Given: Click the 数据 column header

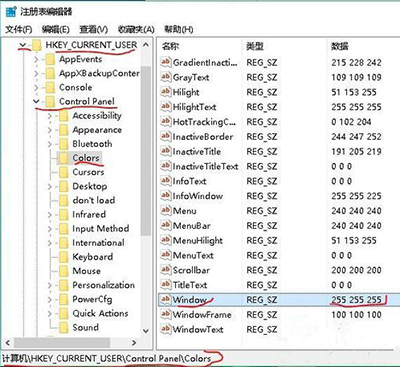Looking at the screenshot, I should 340,46.
